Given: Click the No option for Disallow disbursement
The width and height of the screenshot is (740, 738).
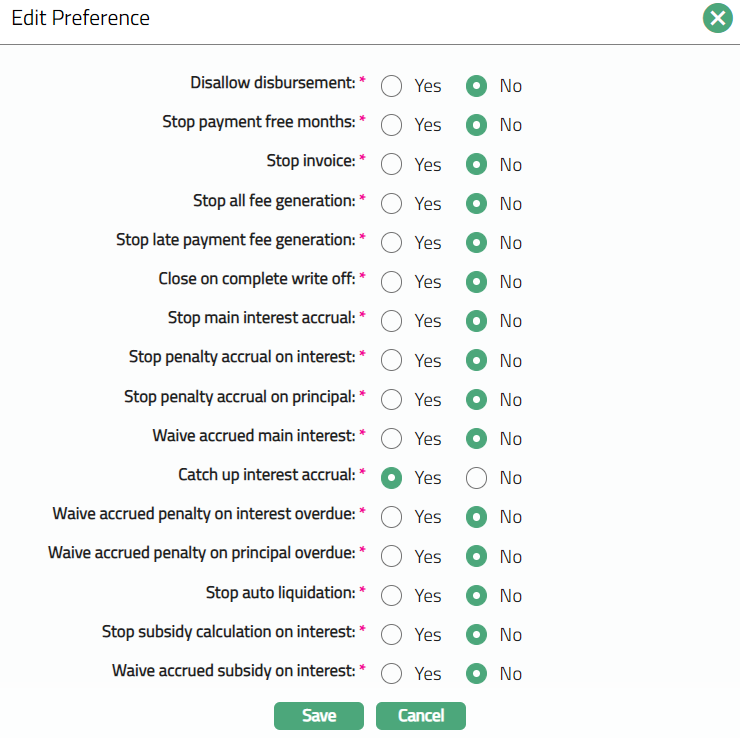Looking at the screenshot, I should [477, 86].
